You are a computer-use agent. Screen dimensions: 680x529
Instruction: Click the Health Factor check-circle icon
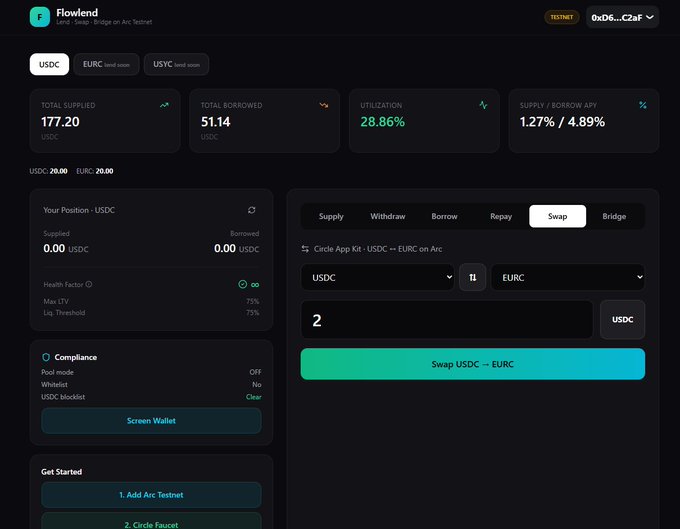(x=242, y=284)
